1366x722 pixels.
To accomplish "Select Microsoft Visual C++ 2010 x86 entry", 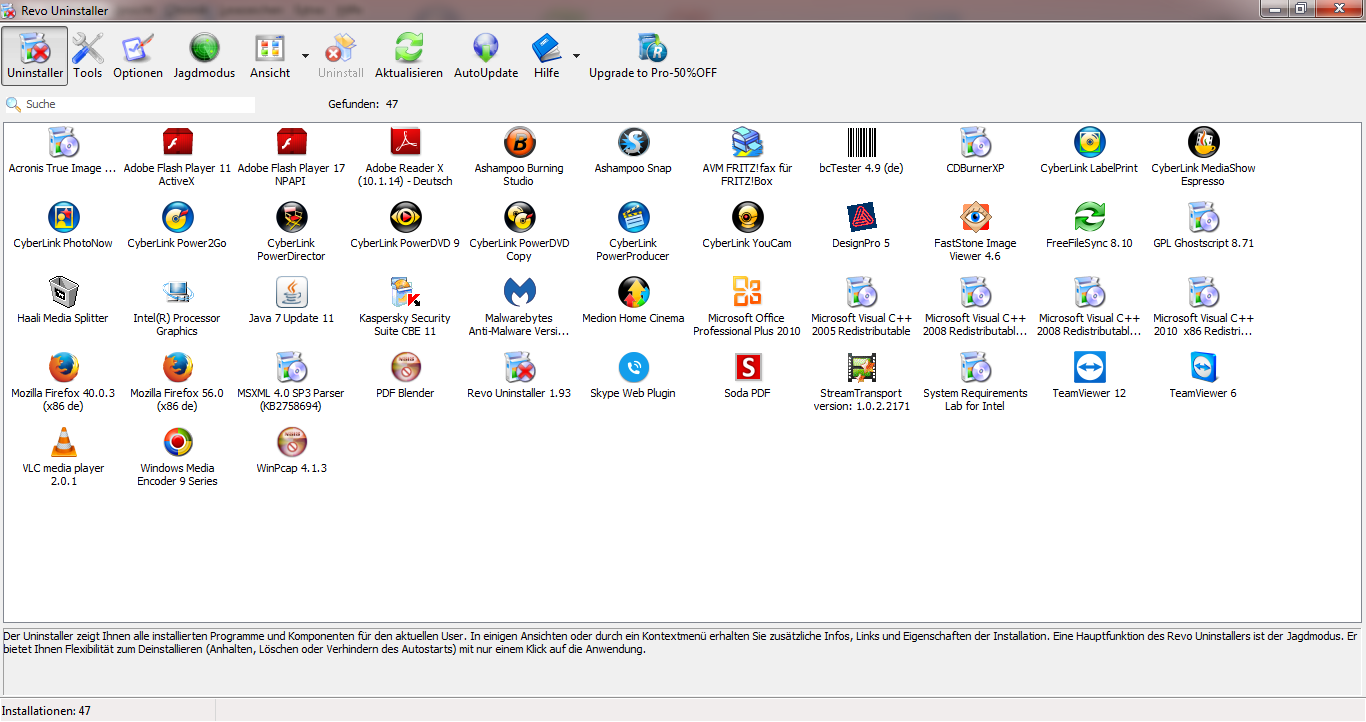I will click(1203, 307).
